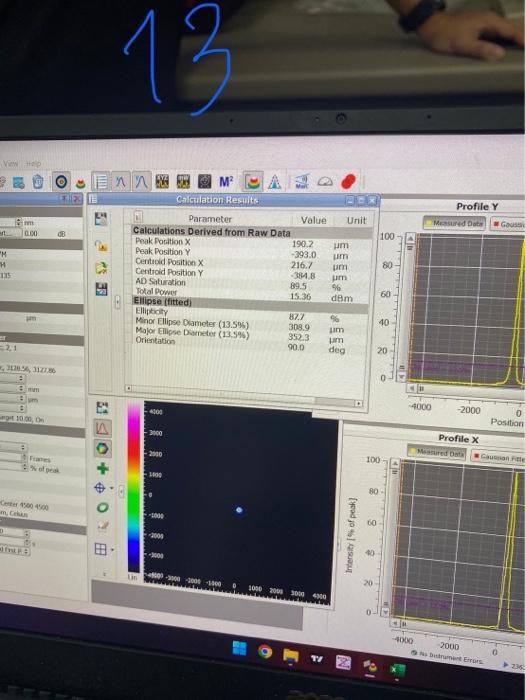Collapse Calculation Results sidebar with small arrow handle
Viewport: 525px width, 700px height.
(117, 302)
